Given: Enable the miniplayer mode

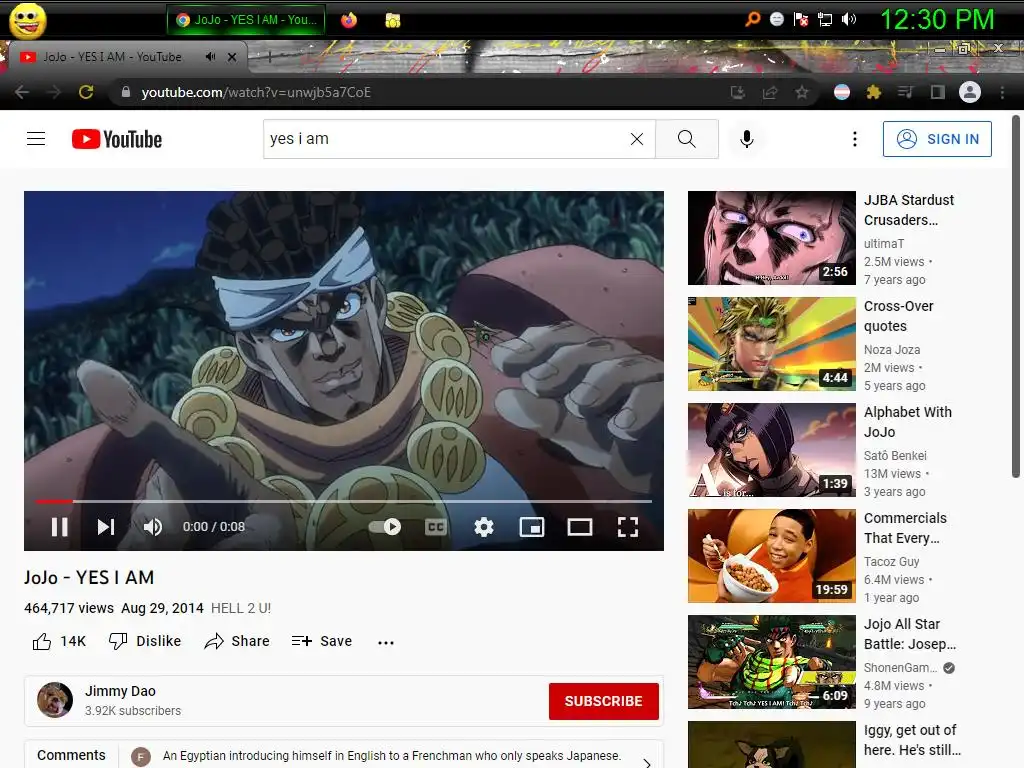Looking at the screenshot, I should point(532,527).
